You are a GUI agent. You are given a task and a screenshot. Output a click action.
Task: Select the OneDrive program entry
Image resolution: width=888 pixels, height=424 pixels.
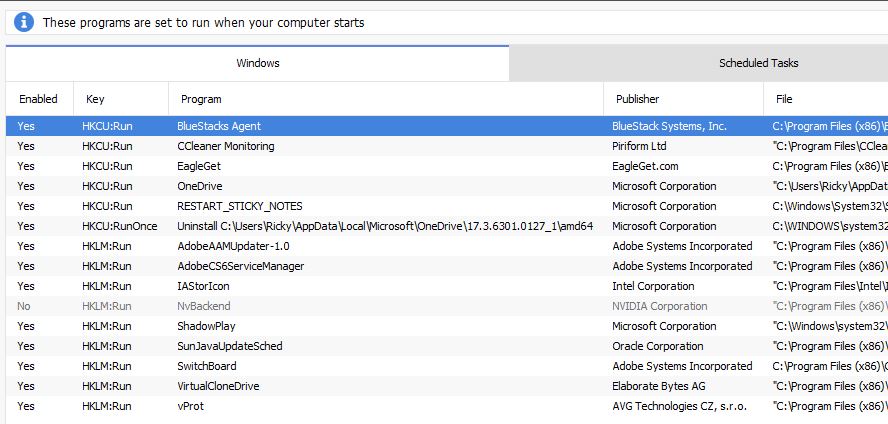pos(200,186)
